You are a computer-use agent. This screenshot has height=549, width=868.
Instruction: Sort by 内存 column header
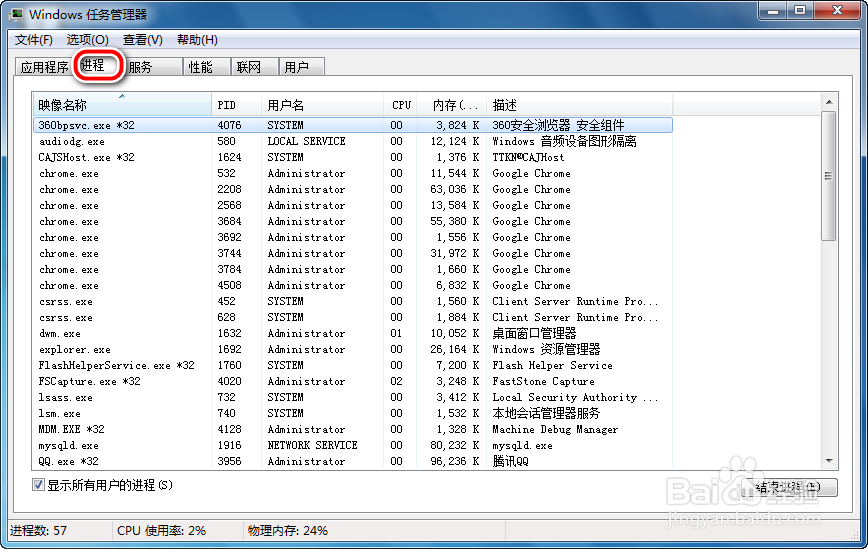click(x=451, y=105)
